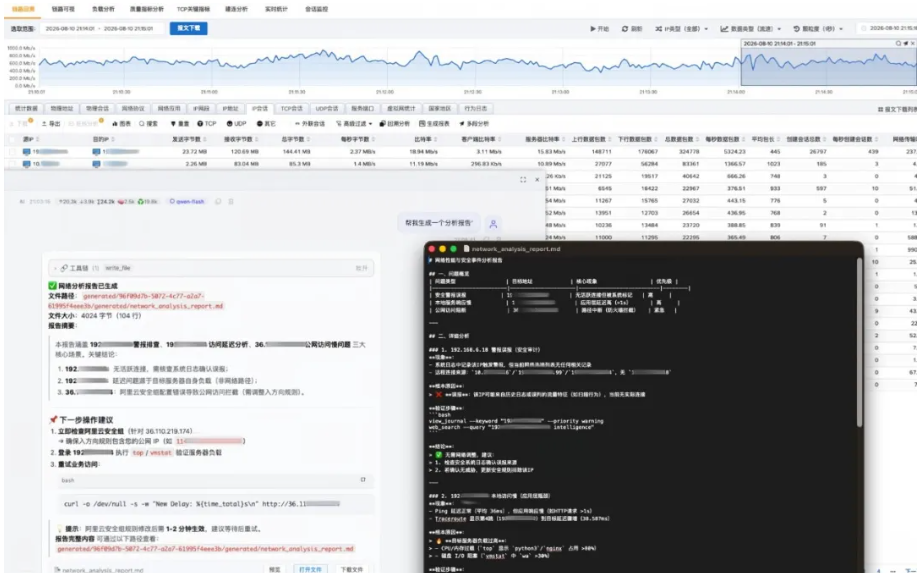The height and width of the screenshot is (573, 921).
Task: Check the table header select-all checkbox
Action: (12, 140)
